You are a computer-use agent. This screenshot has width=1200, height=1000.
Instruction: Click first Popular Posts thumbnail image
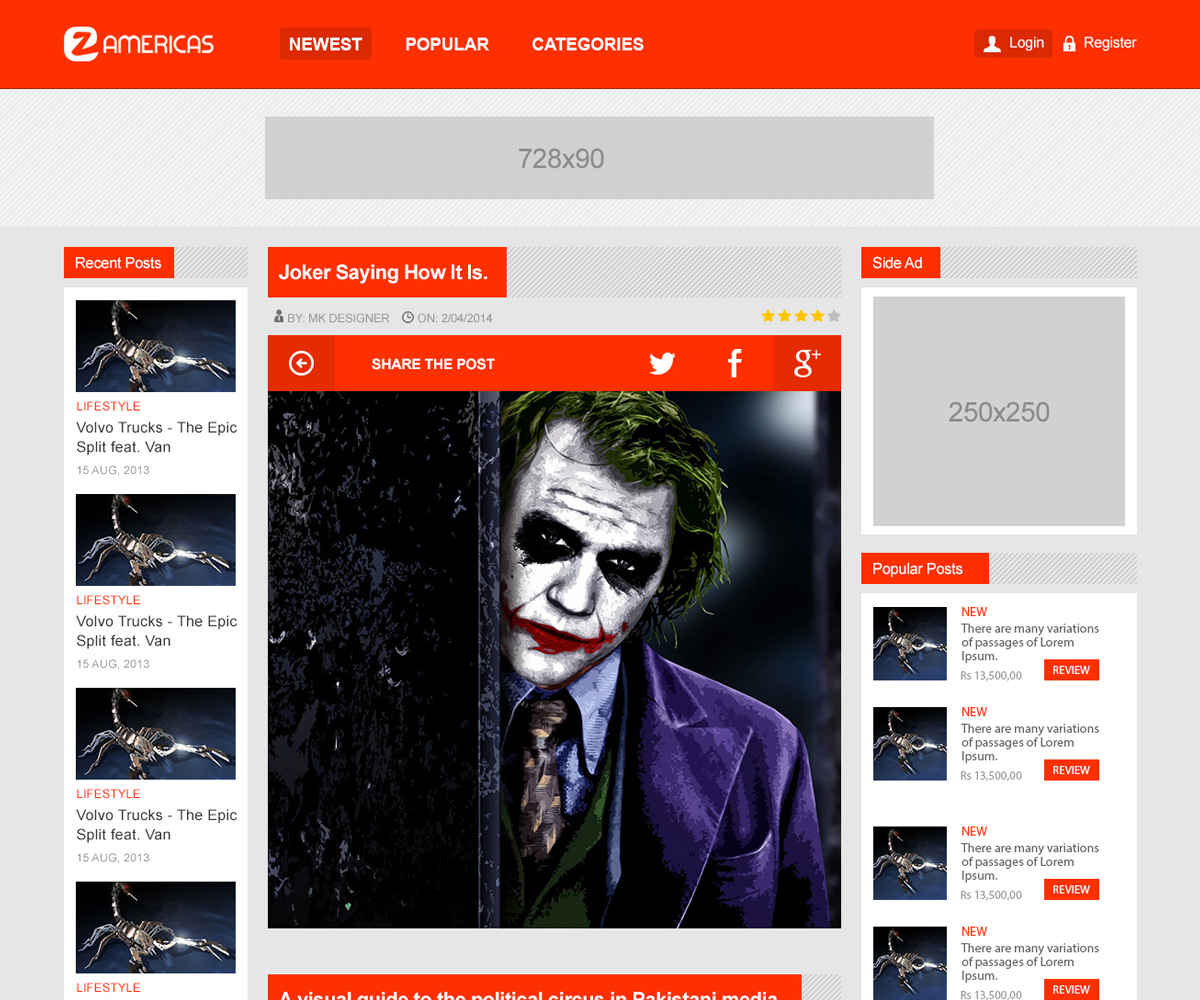click(x=910, y=644)
